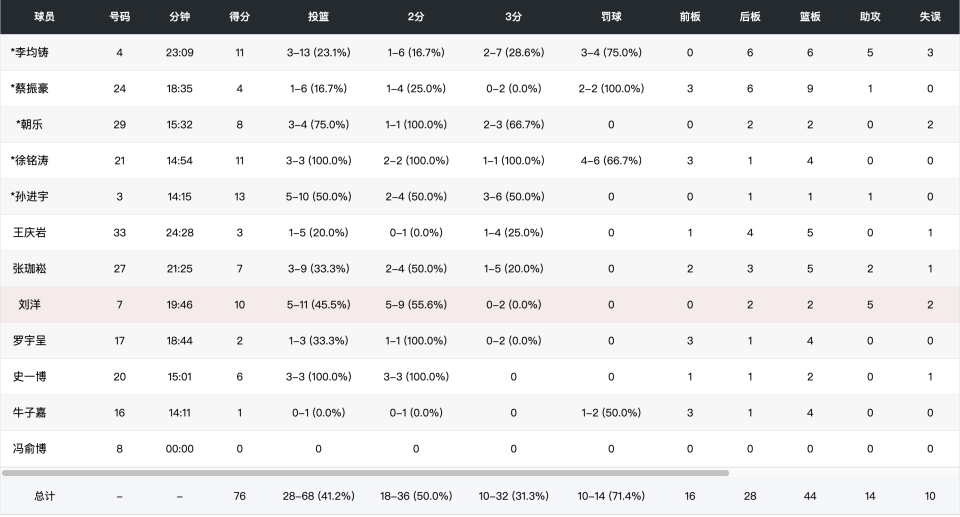Select the 投篮 column header

[x=318, y=17]
